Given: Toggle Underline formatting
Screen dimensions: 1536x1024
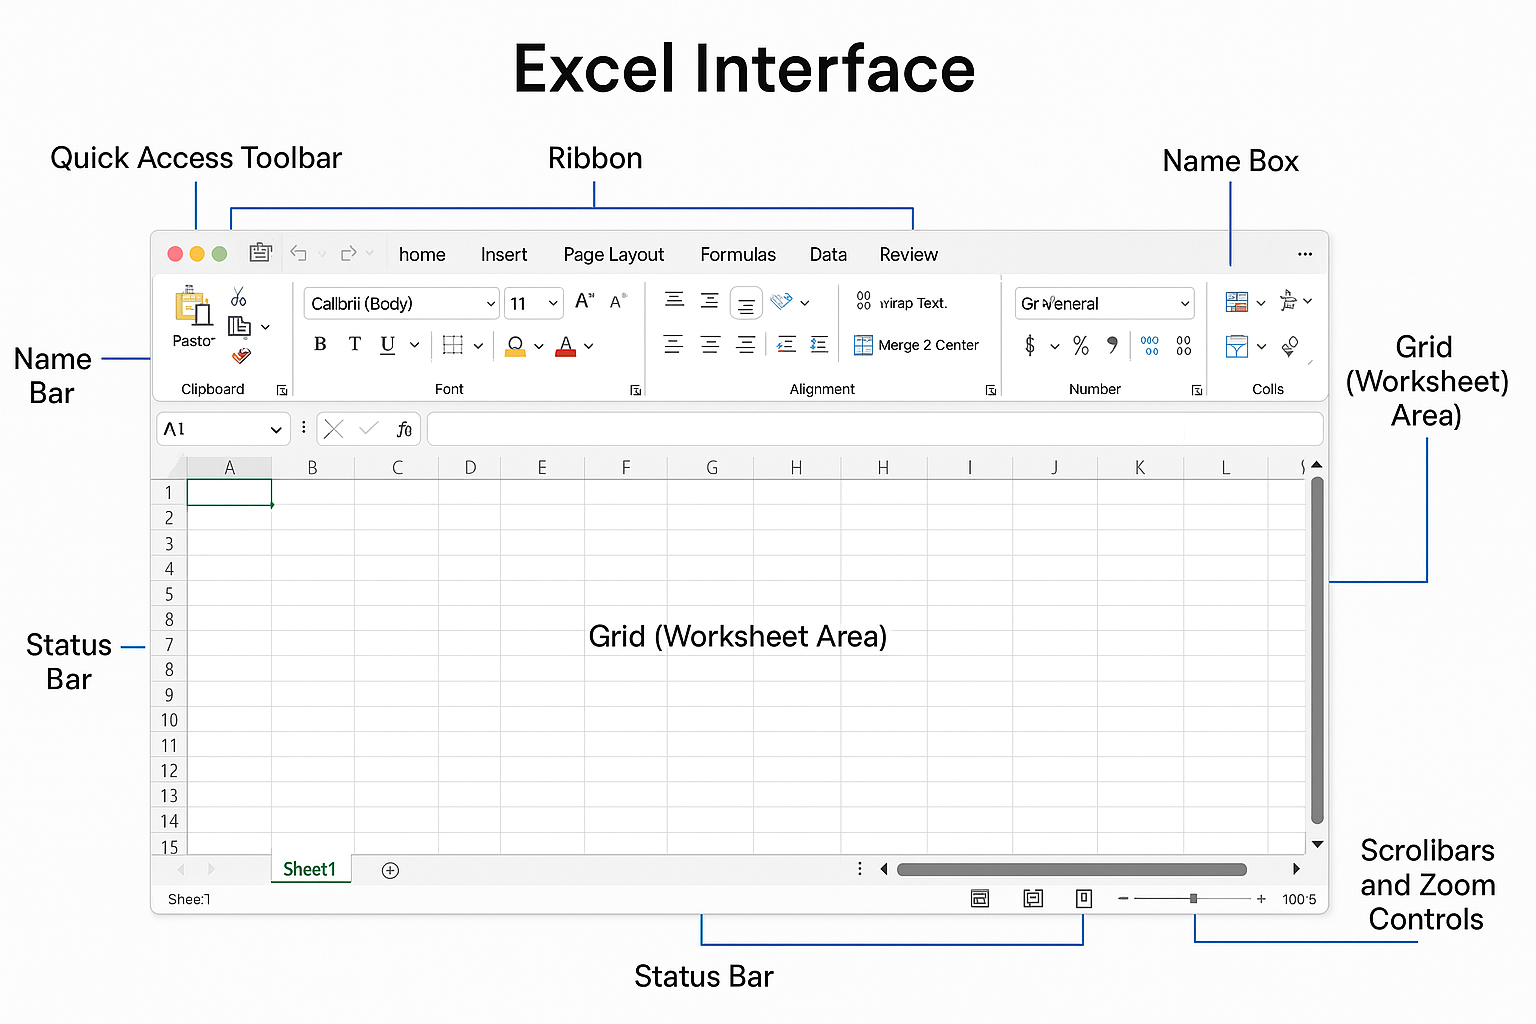Looking at the screenshot, I should point(387,345).
